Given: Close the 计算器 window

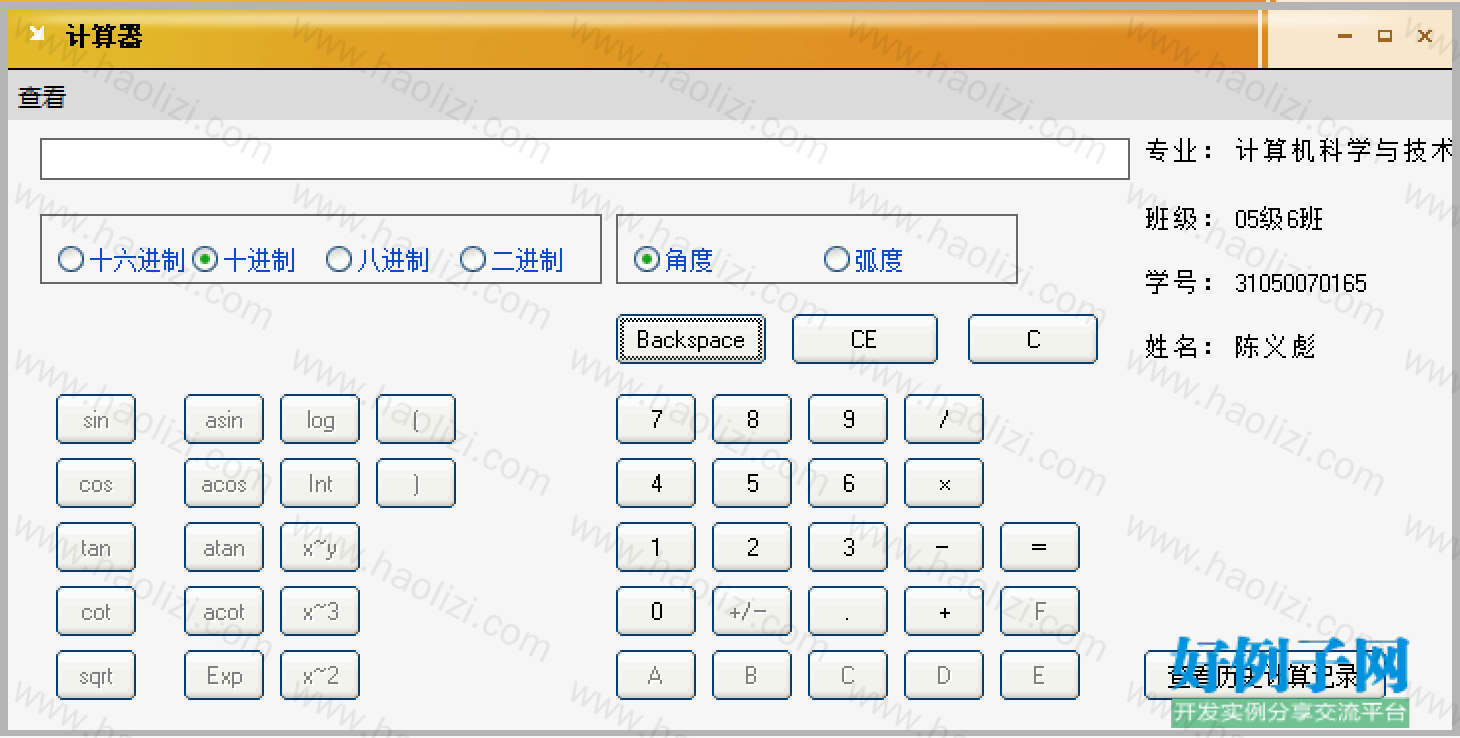Looking at the screenshot, I should tap(1425, 36).
